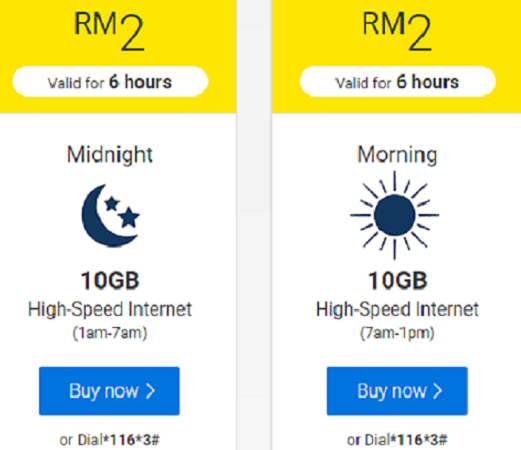
Task: Click the Morning plan chevron arrow
Action: tap(438, 391)
